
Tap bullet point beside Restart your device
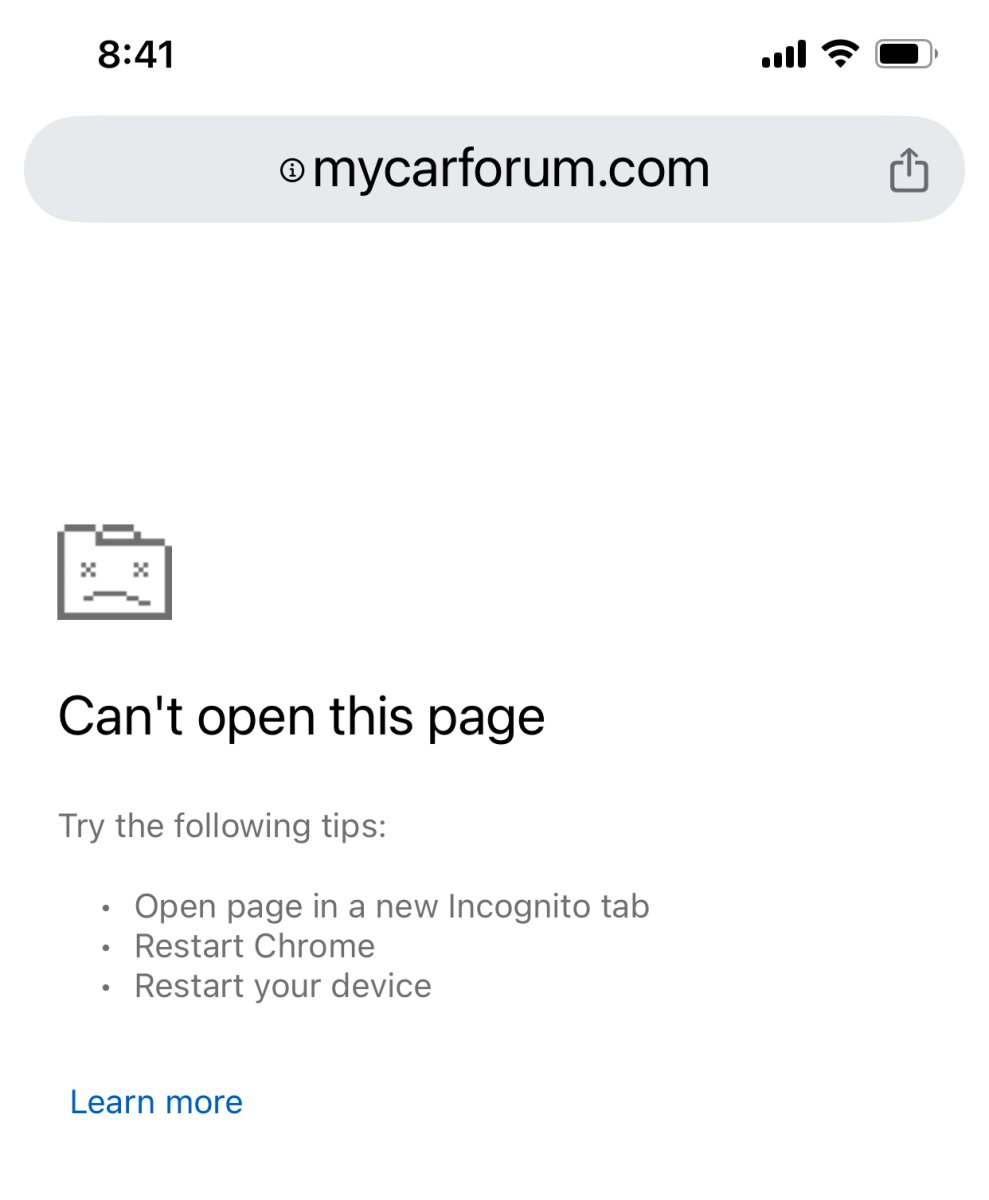[107, 989]
